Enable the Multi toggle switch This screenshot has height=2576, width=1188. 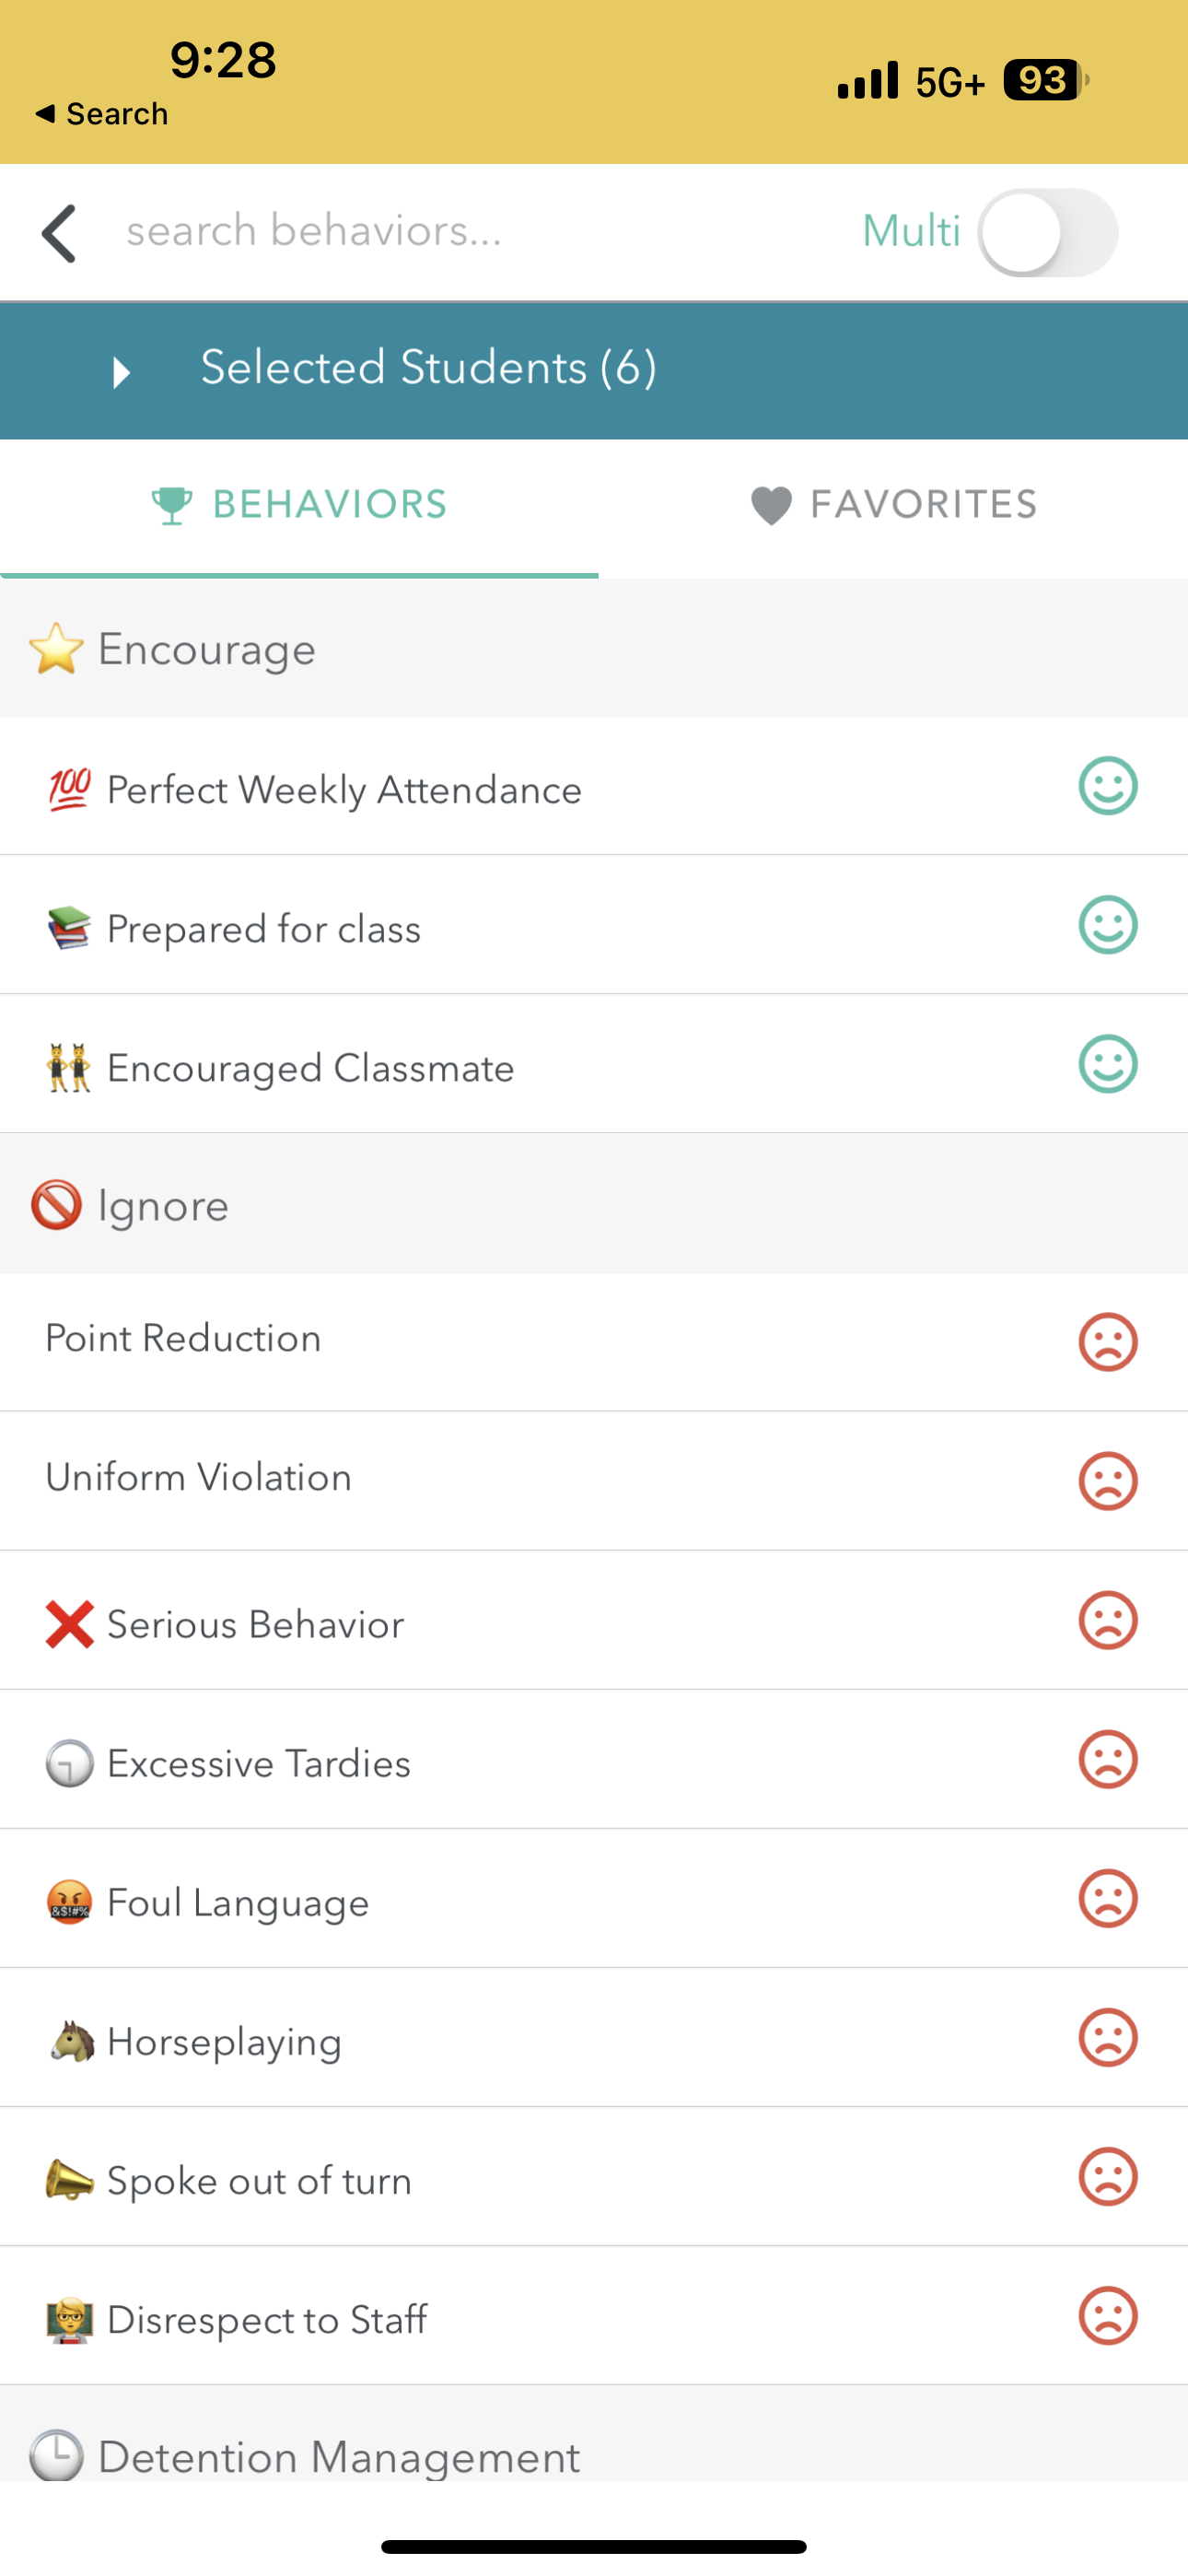pyautogui.click(x=1047, y=233)
